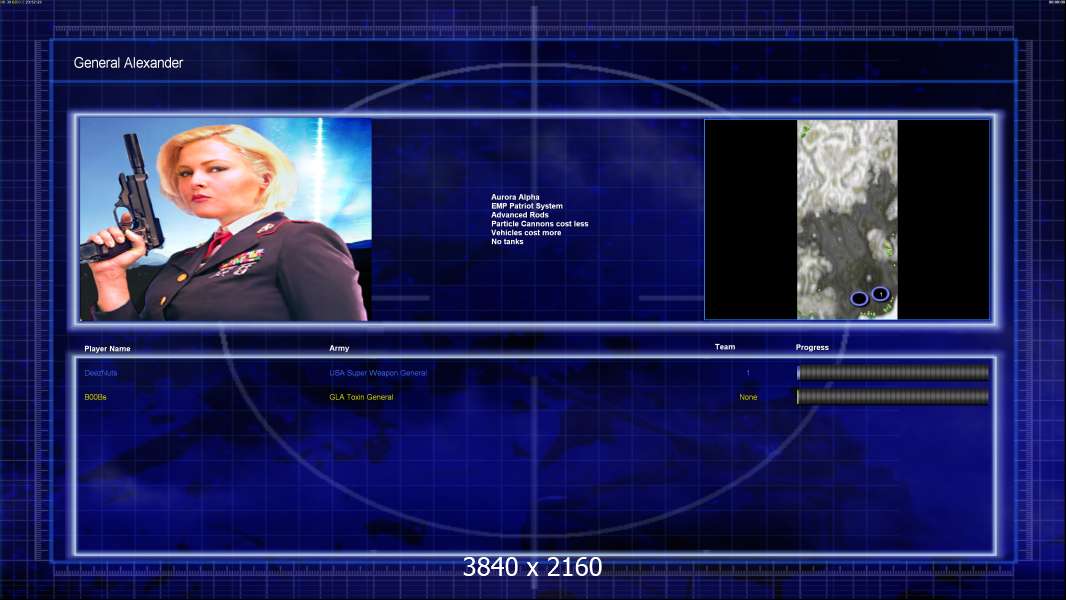Click 'Particle Cannons cost less' text

(540, 224)
